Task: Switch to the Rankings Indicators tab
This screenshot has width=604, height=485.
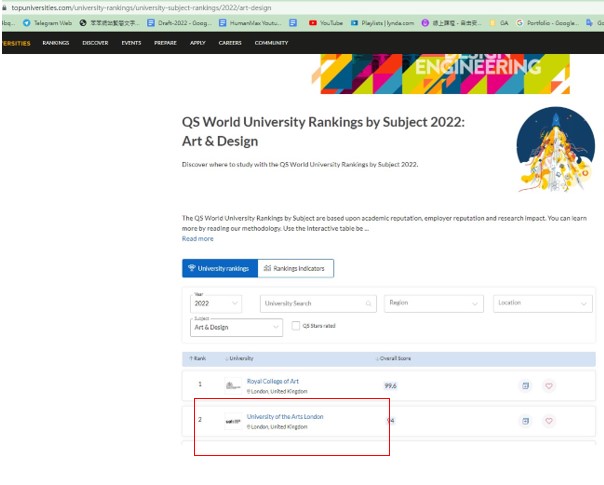Action: [x=295, y=268]
